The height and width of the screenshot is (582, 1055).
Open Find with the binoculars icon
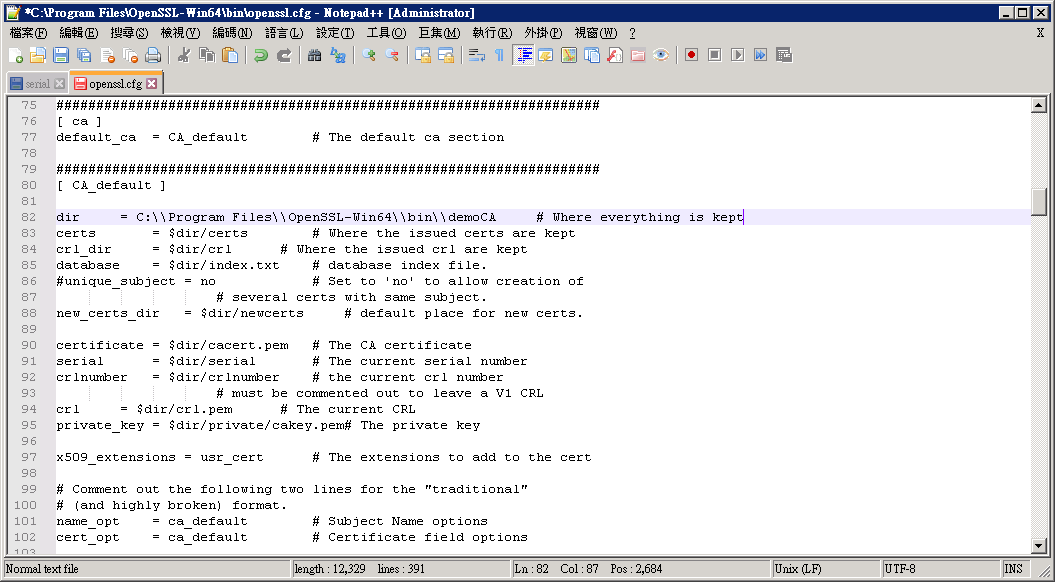click(x=314, y=56)
